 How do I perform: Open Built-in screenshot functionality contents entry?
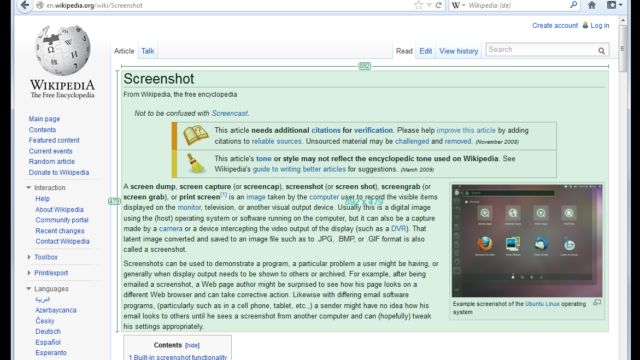pyautogui.click(x=178, y=357)
